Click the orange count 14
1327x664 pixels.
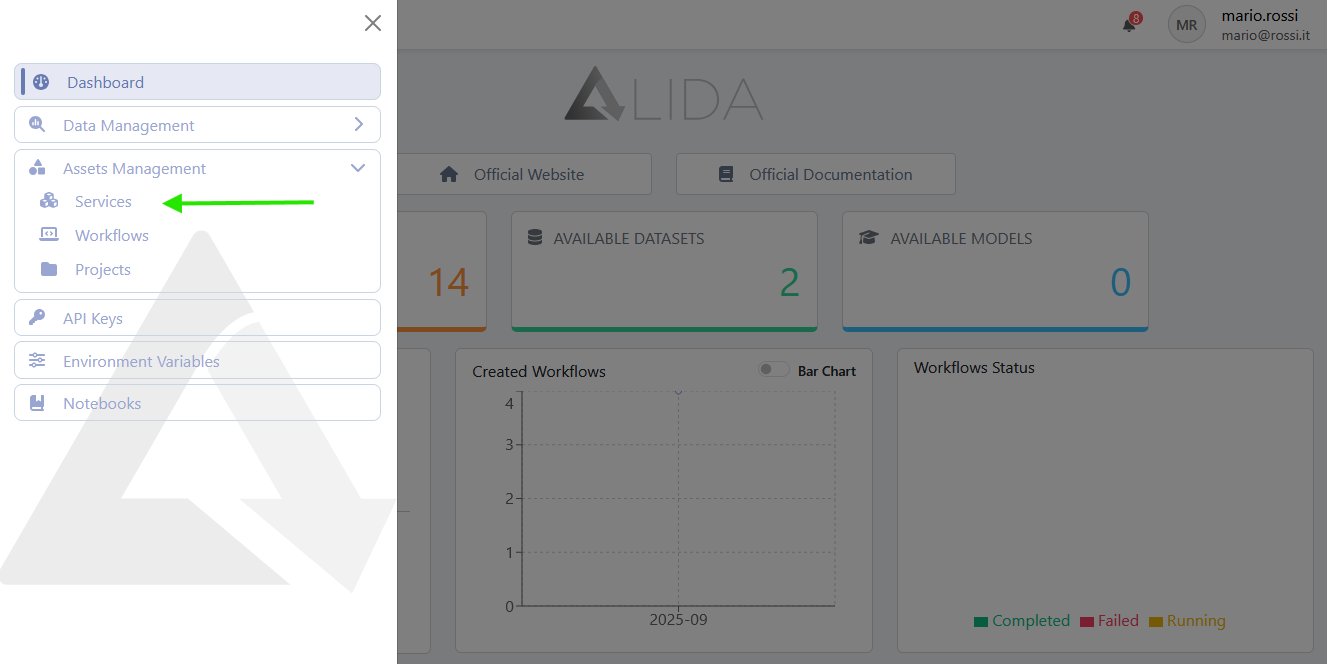point(448,283)
